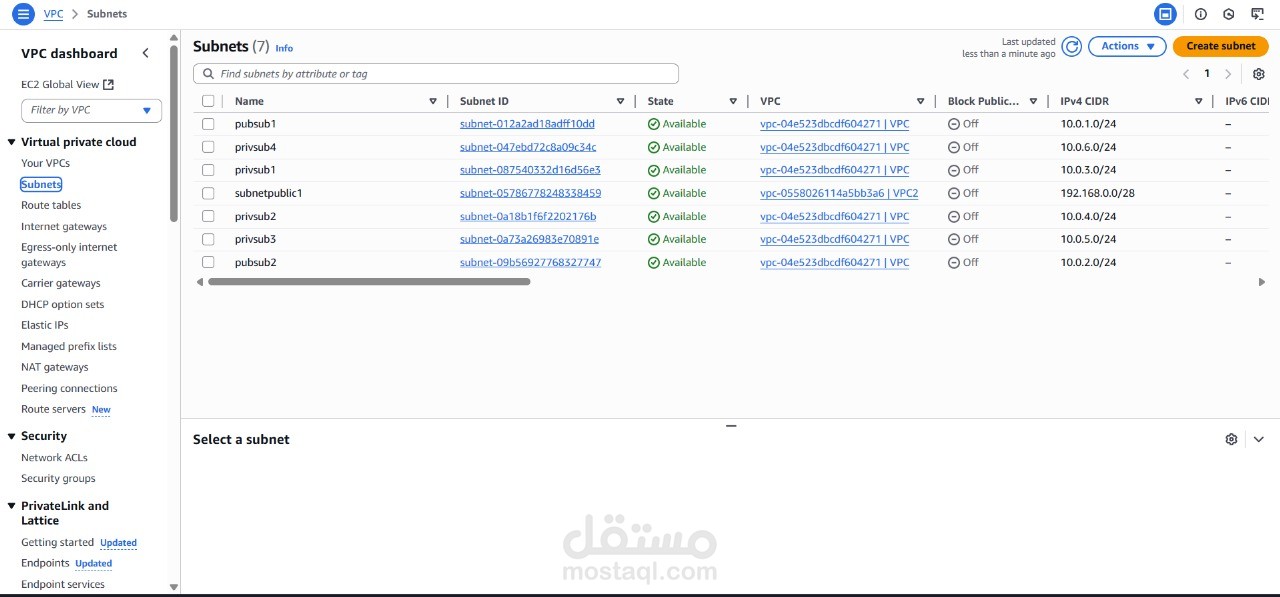Sort by VPC column arrow
This screenshot has width=1280, height=597.
(x=921, y=101)
